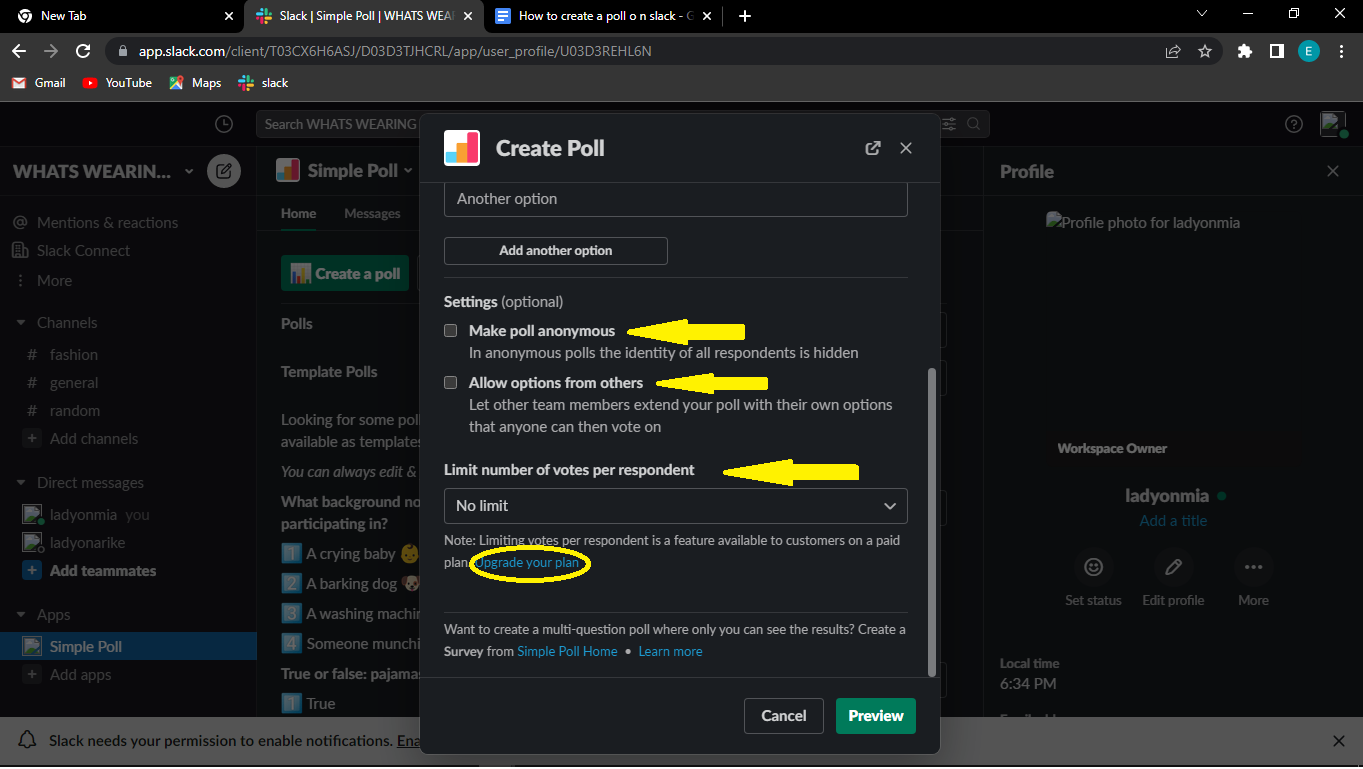Click the Search WHATS WEARING search box
1363x769 pixels.
pyautogui.click(x=625, y=124)
